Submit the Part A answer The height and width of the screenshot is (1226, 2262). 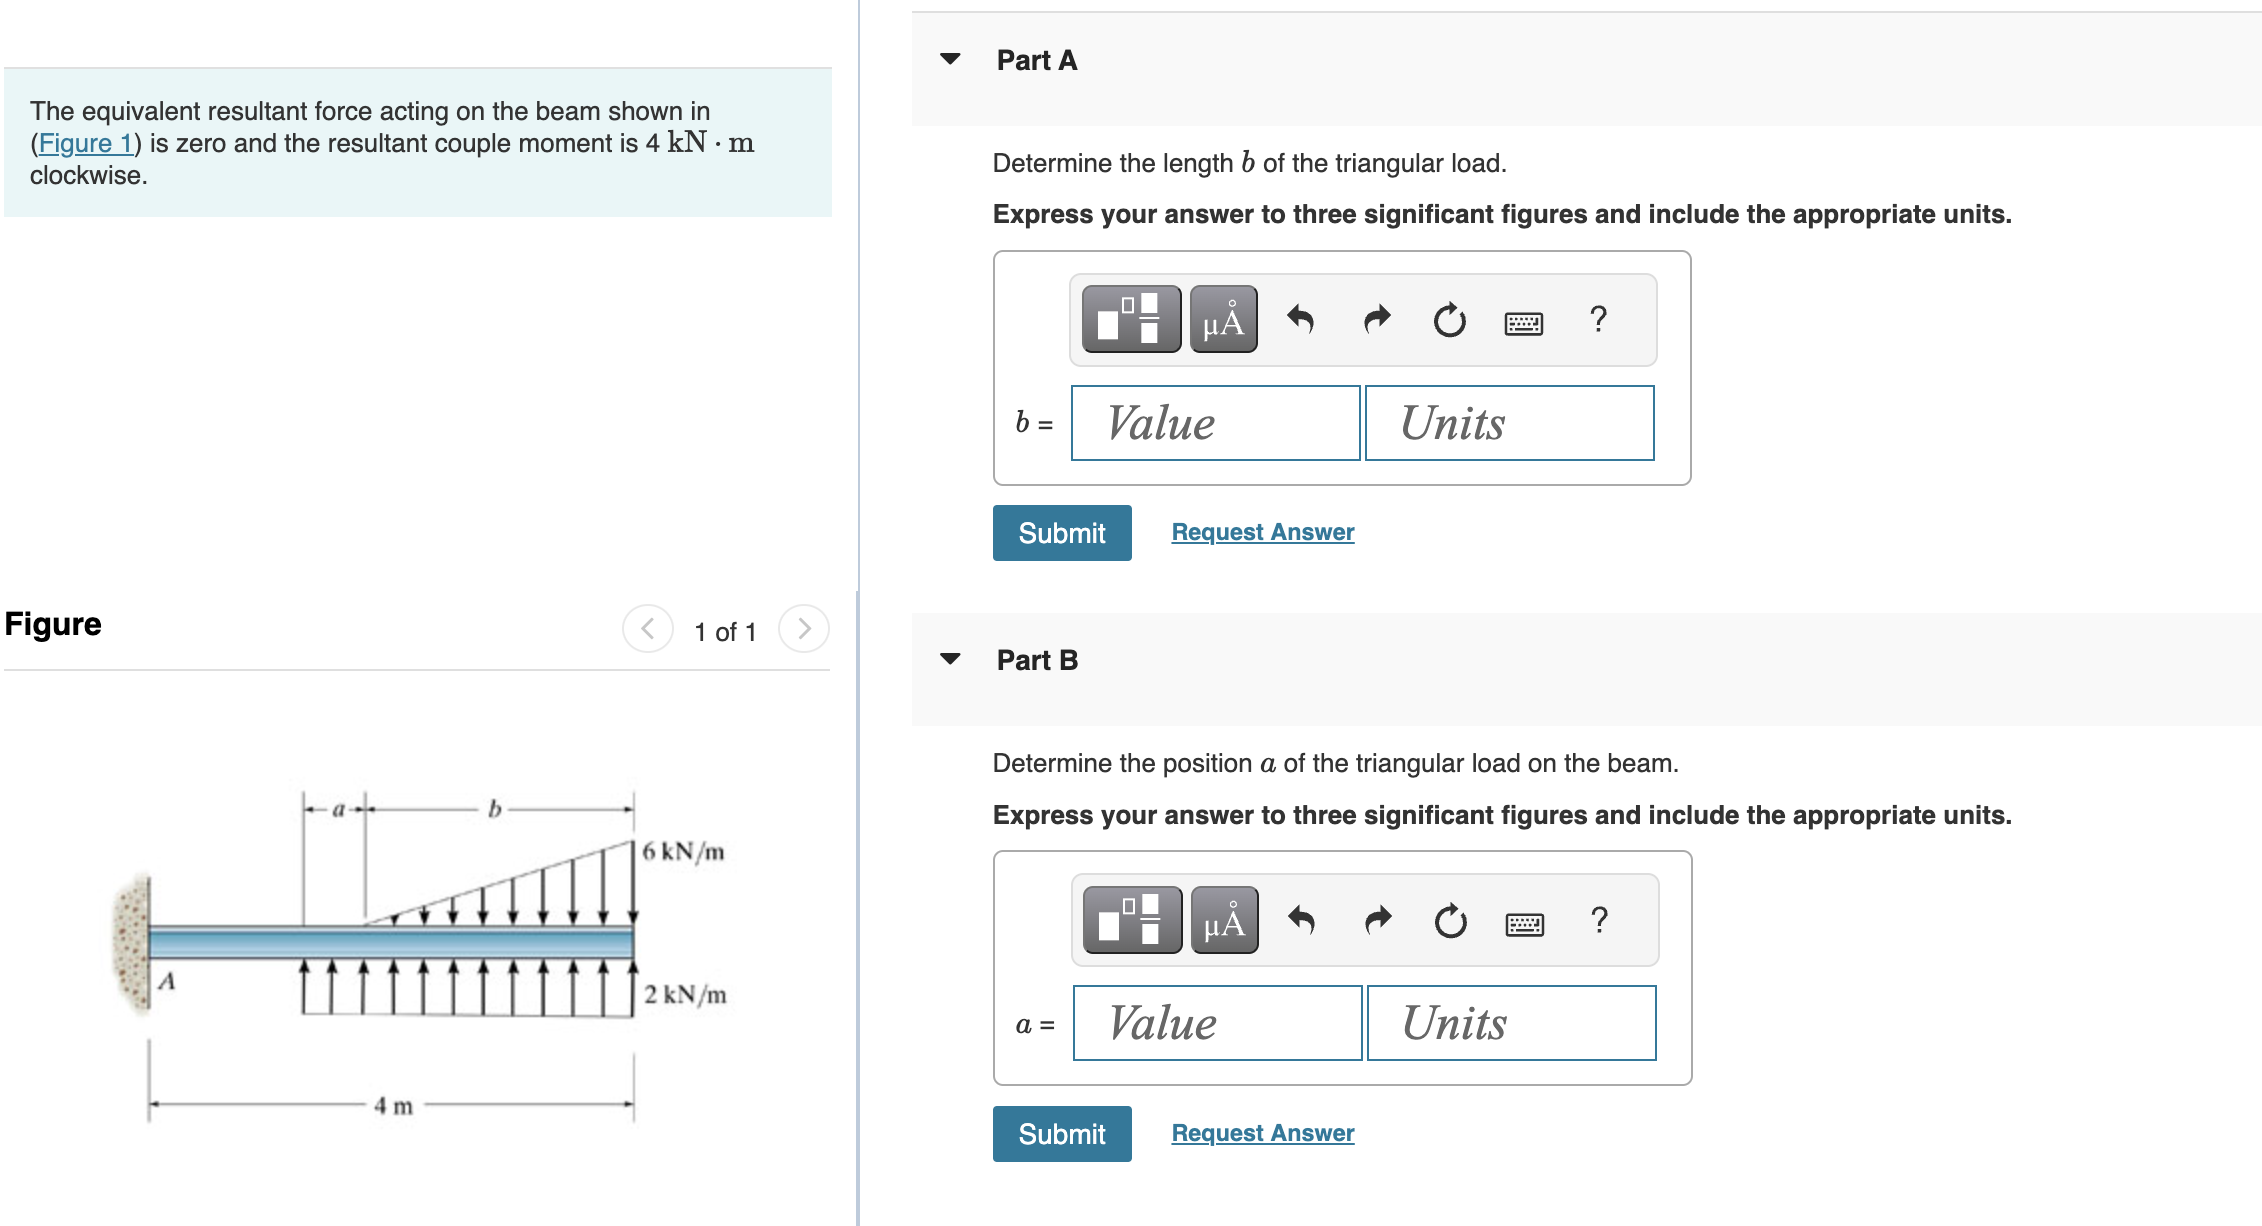coord(1061,532)
